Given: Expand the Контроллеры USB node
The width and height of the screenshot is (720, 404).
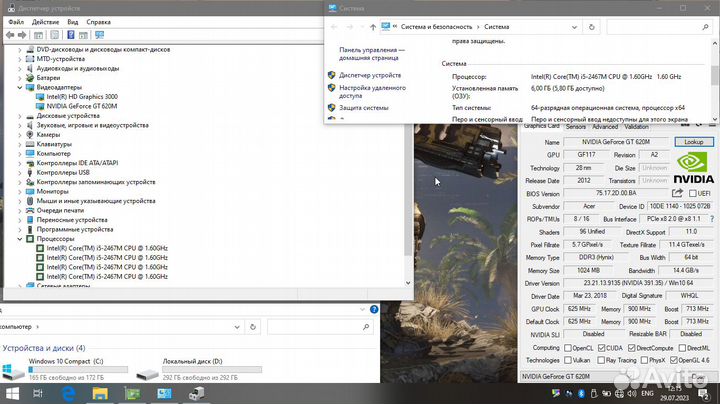Looking at the screenshot, I should coord(20,173).
